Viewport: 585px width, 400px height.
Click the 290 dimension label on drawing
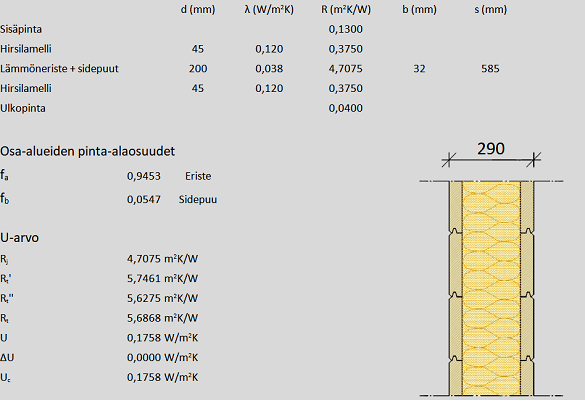tap(491, 149)
